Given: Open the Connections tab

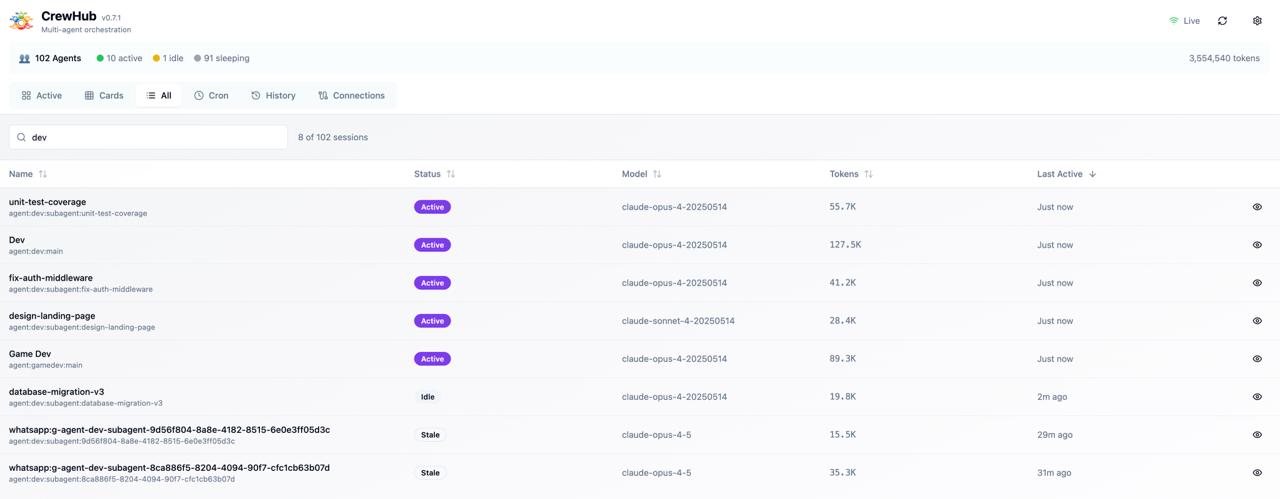Looking at the screenshot, I should [x=351, y=96].
